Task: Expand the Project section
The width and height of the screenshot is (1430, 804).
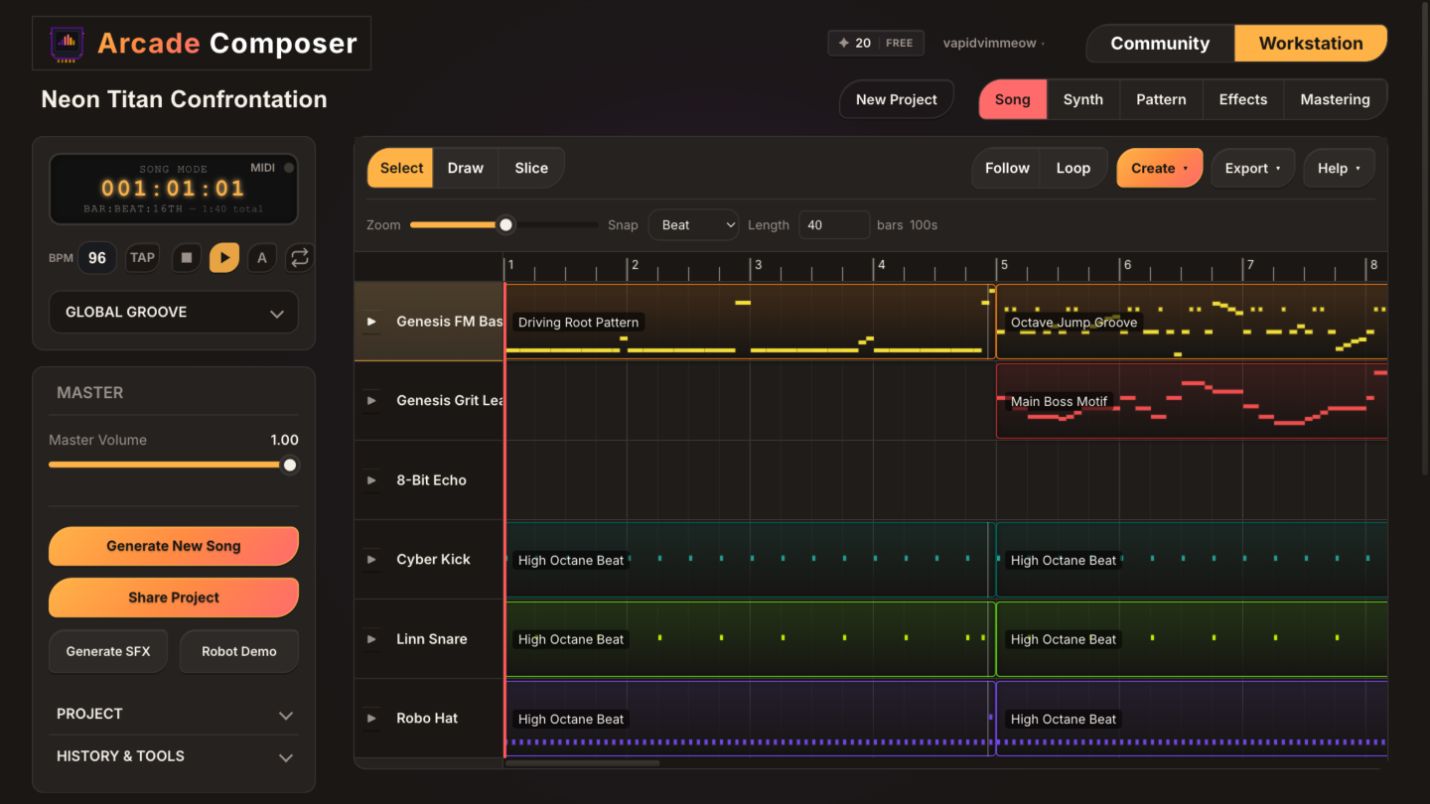Action: pos(174,714)
